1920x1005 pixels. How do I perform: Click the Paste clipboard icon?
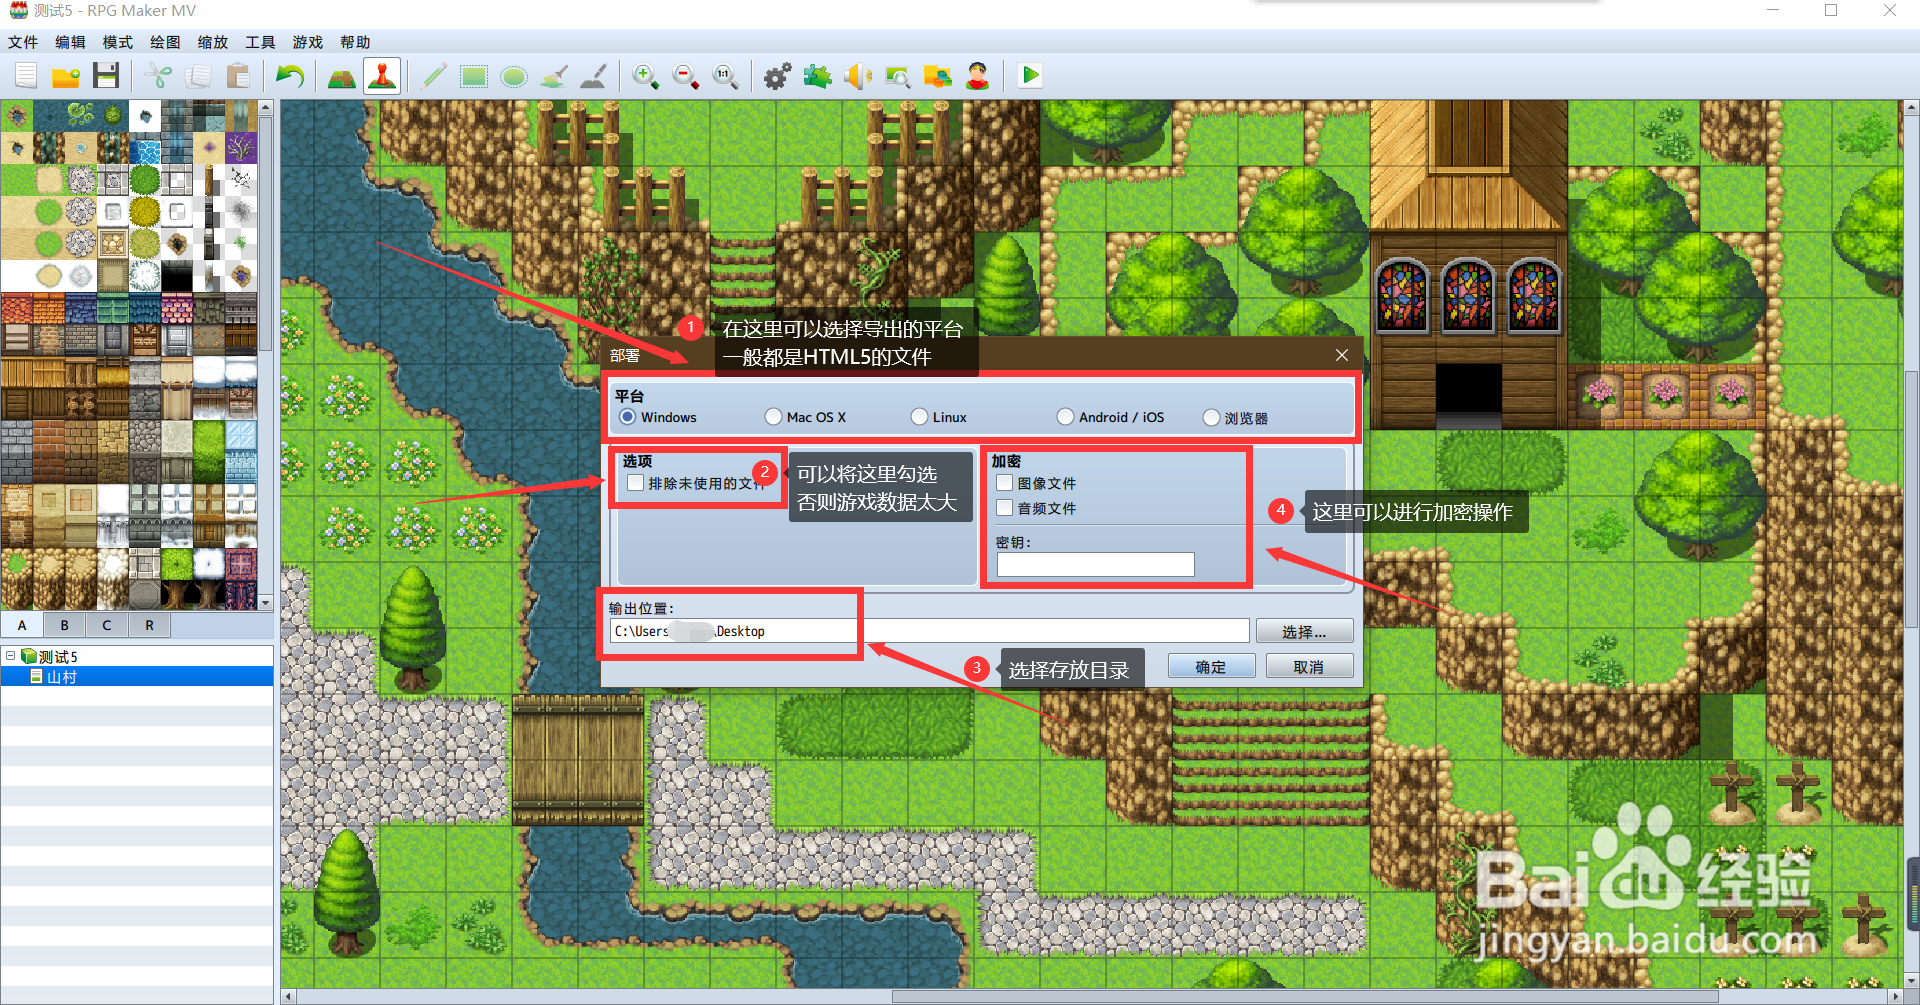[238, 76]
